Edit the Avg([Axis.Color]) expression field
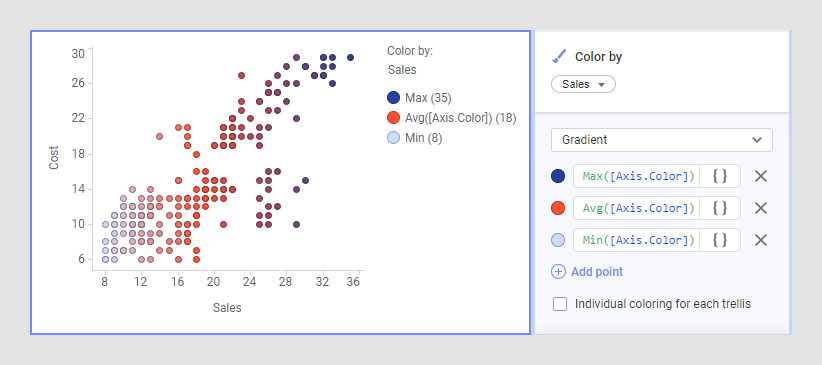This screenshot has height=365, width=822. click(x=637, y=208)
